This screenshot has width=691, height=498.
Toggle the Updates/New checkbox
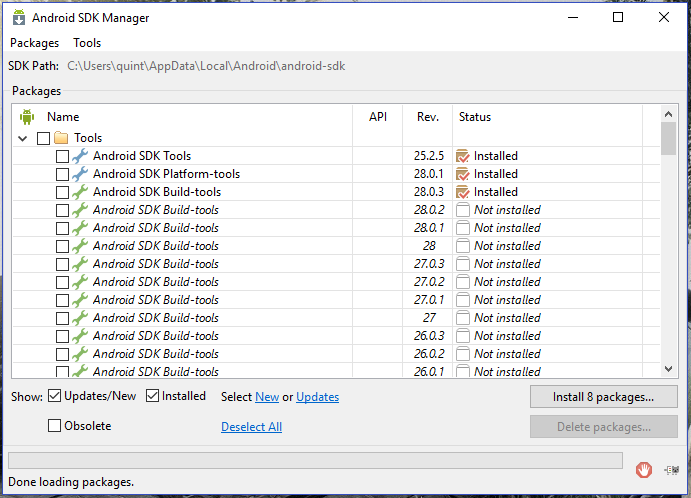coord(55,396)
